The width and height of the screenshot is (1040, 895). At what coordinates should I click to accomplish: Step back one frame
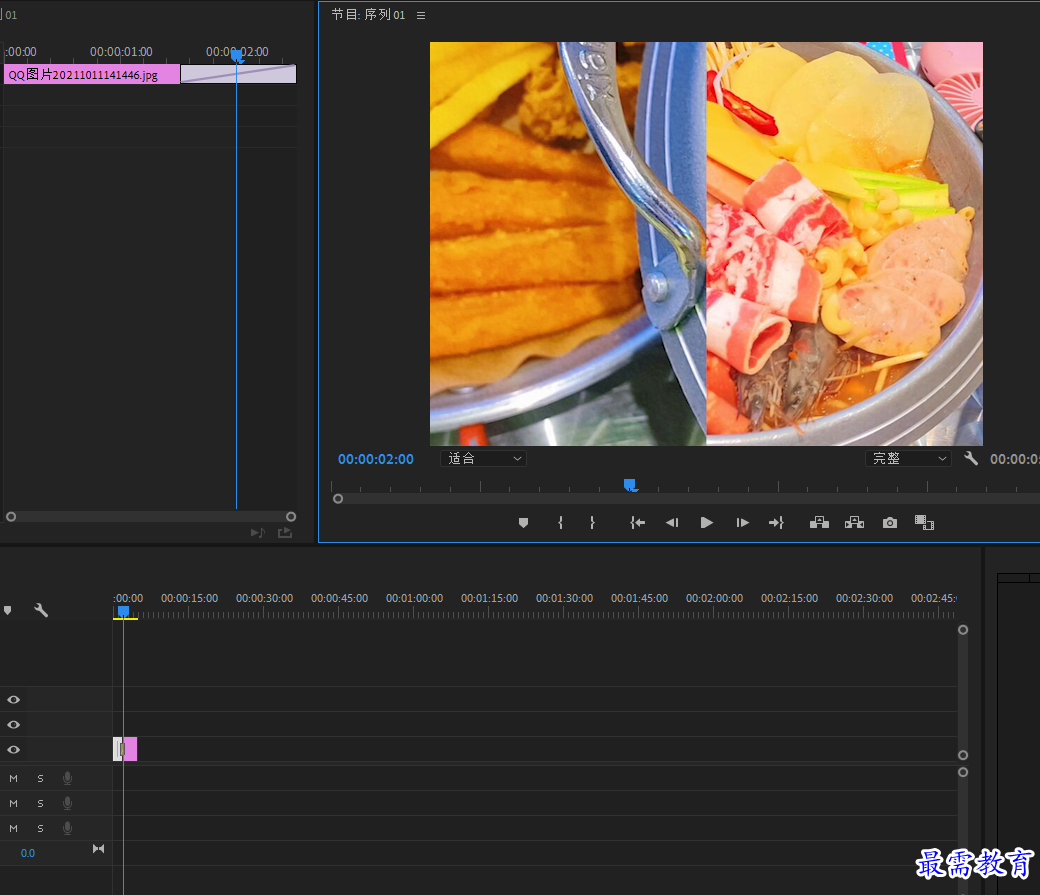click(x=672, y=523)
